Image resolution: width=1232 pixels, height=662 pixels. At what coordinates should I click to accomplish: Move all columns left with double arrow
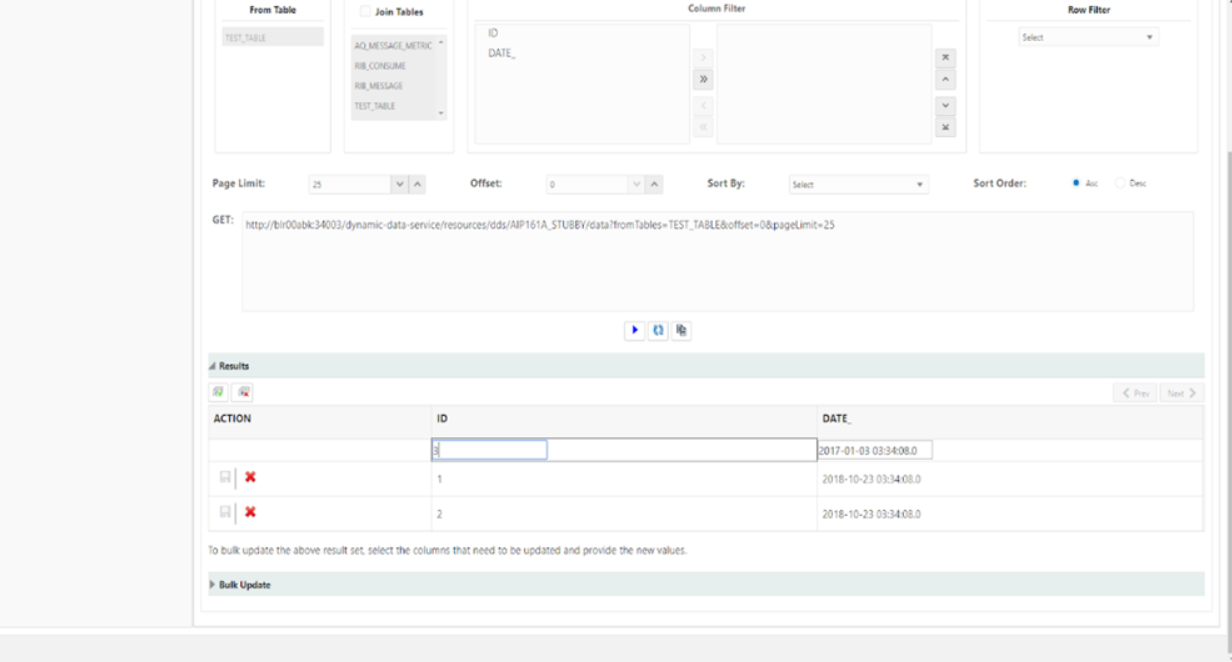click(x=703, y=127)
